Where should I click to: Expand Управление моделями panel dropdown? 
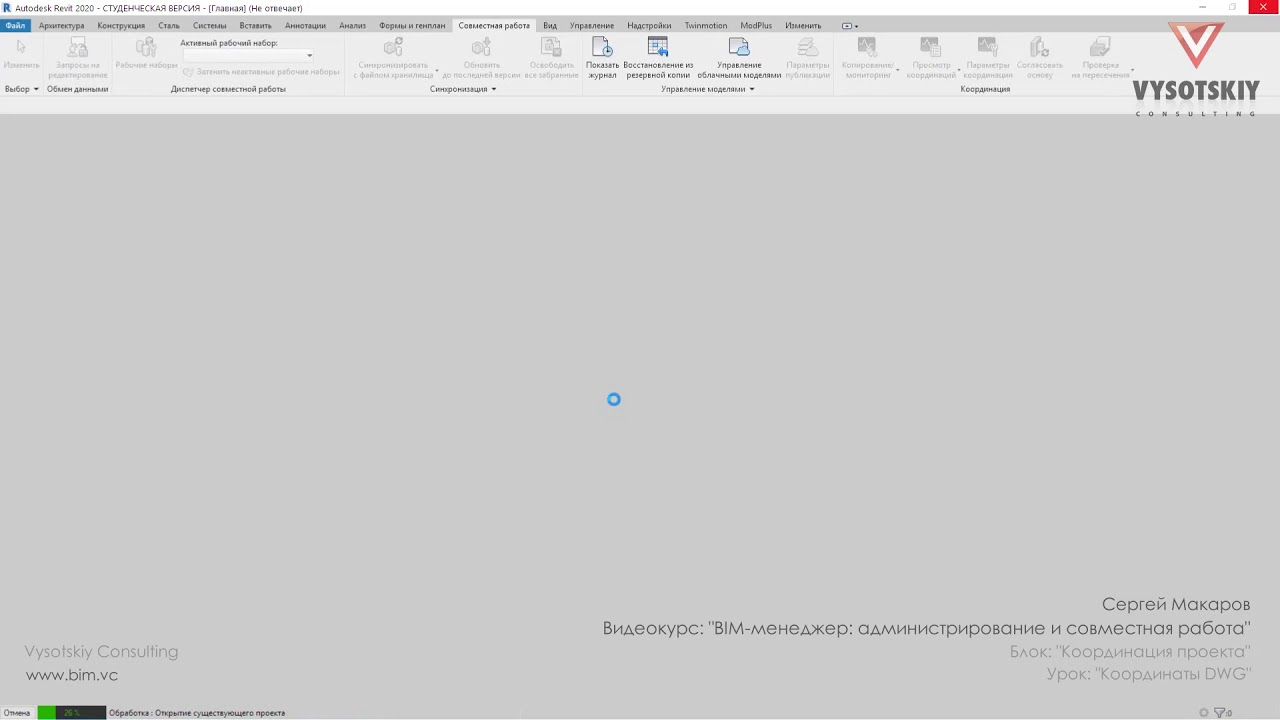[708, 89]
